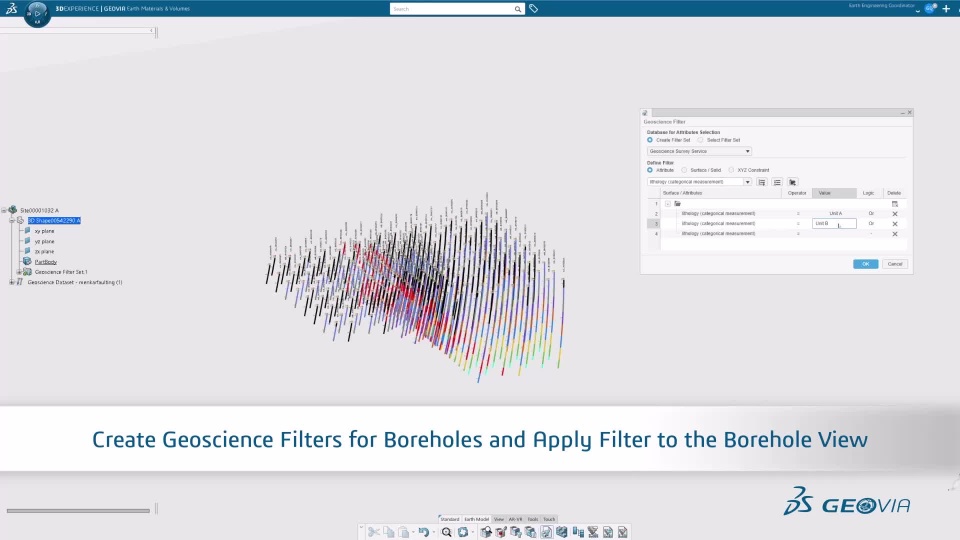Click OK in Geoscience Filter dialog
Image resolution: width=960 pixels, height=540 pixels.
tap(865, 264)
